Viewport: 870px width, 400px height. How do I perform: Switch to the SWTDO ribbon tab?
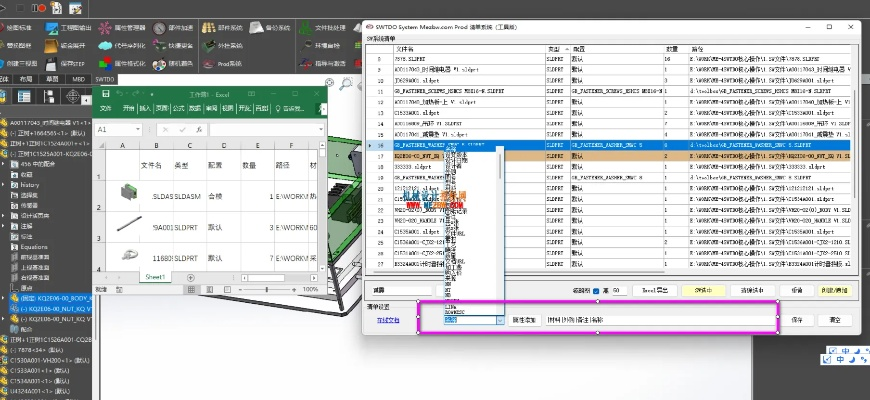click(105, 78)
